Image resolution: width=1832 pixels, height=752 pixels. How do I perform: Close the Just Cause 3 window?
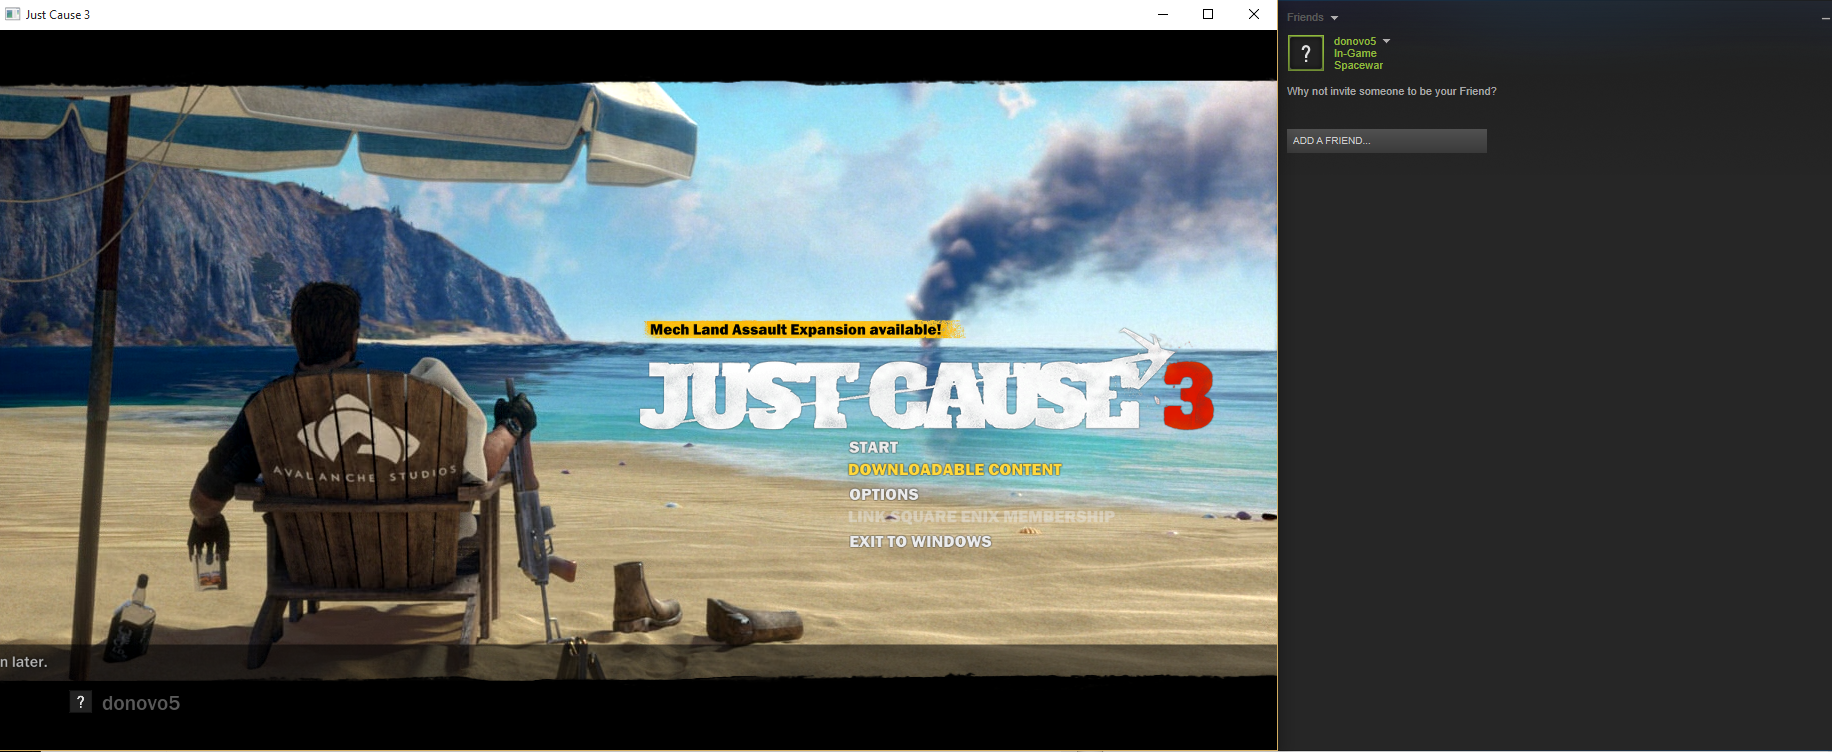click(1254, 14)
